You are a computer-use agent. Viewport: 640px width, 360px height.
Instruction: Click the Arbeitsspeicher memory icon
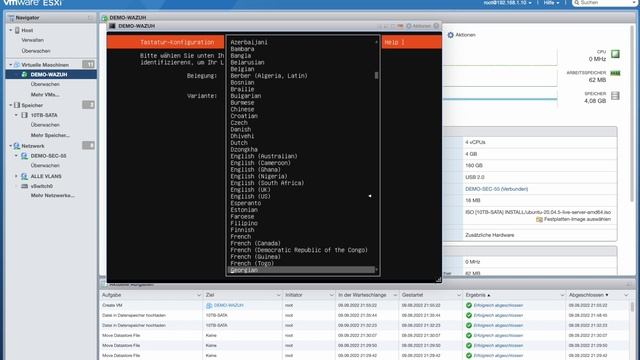pyautogui.click(x=615, y=73)
